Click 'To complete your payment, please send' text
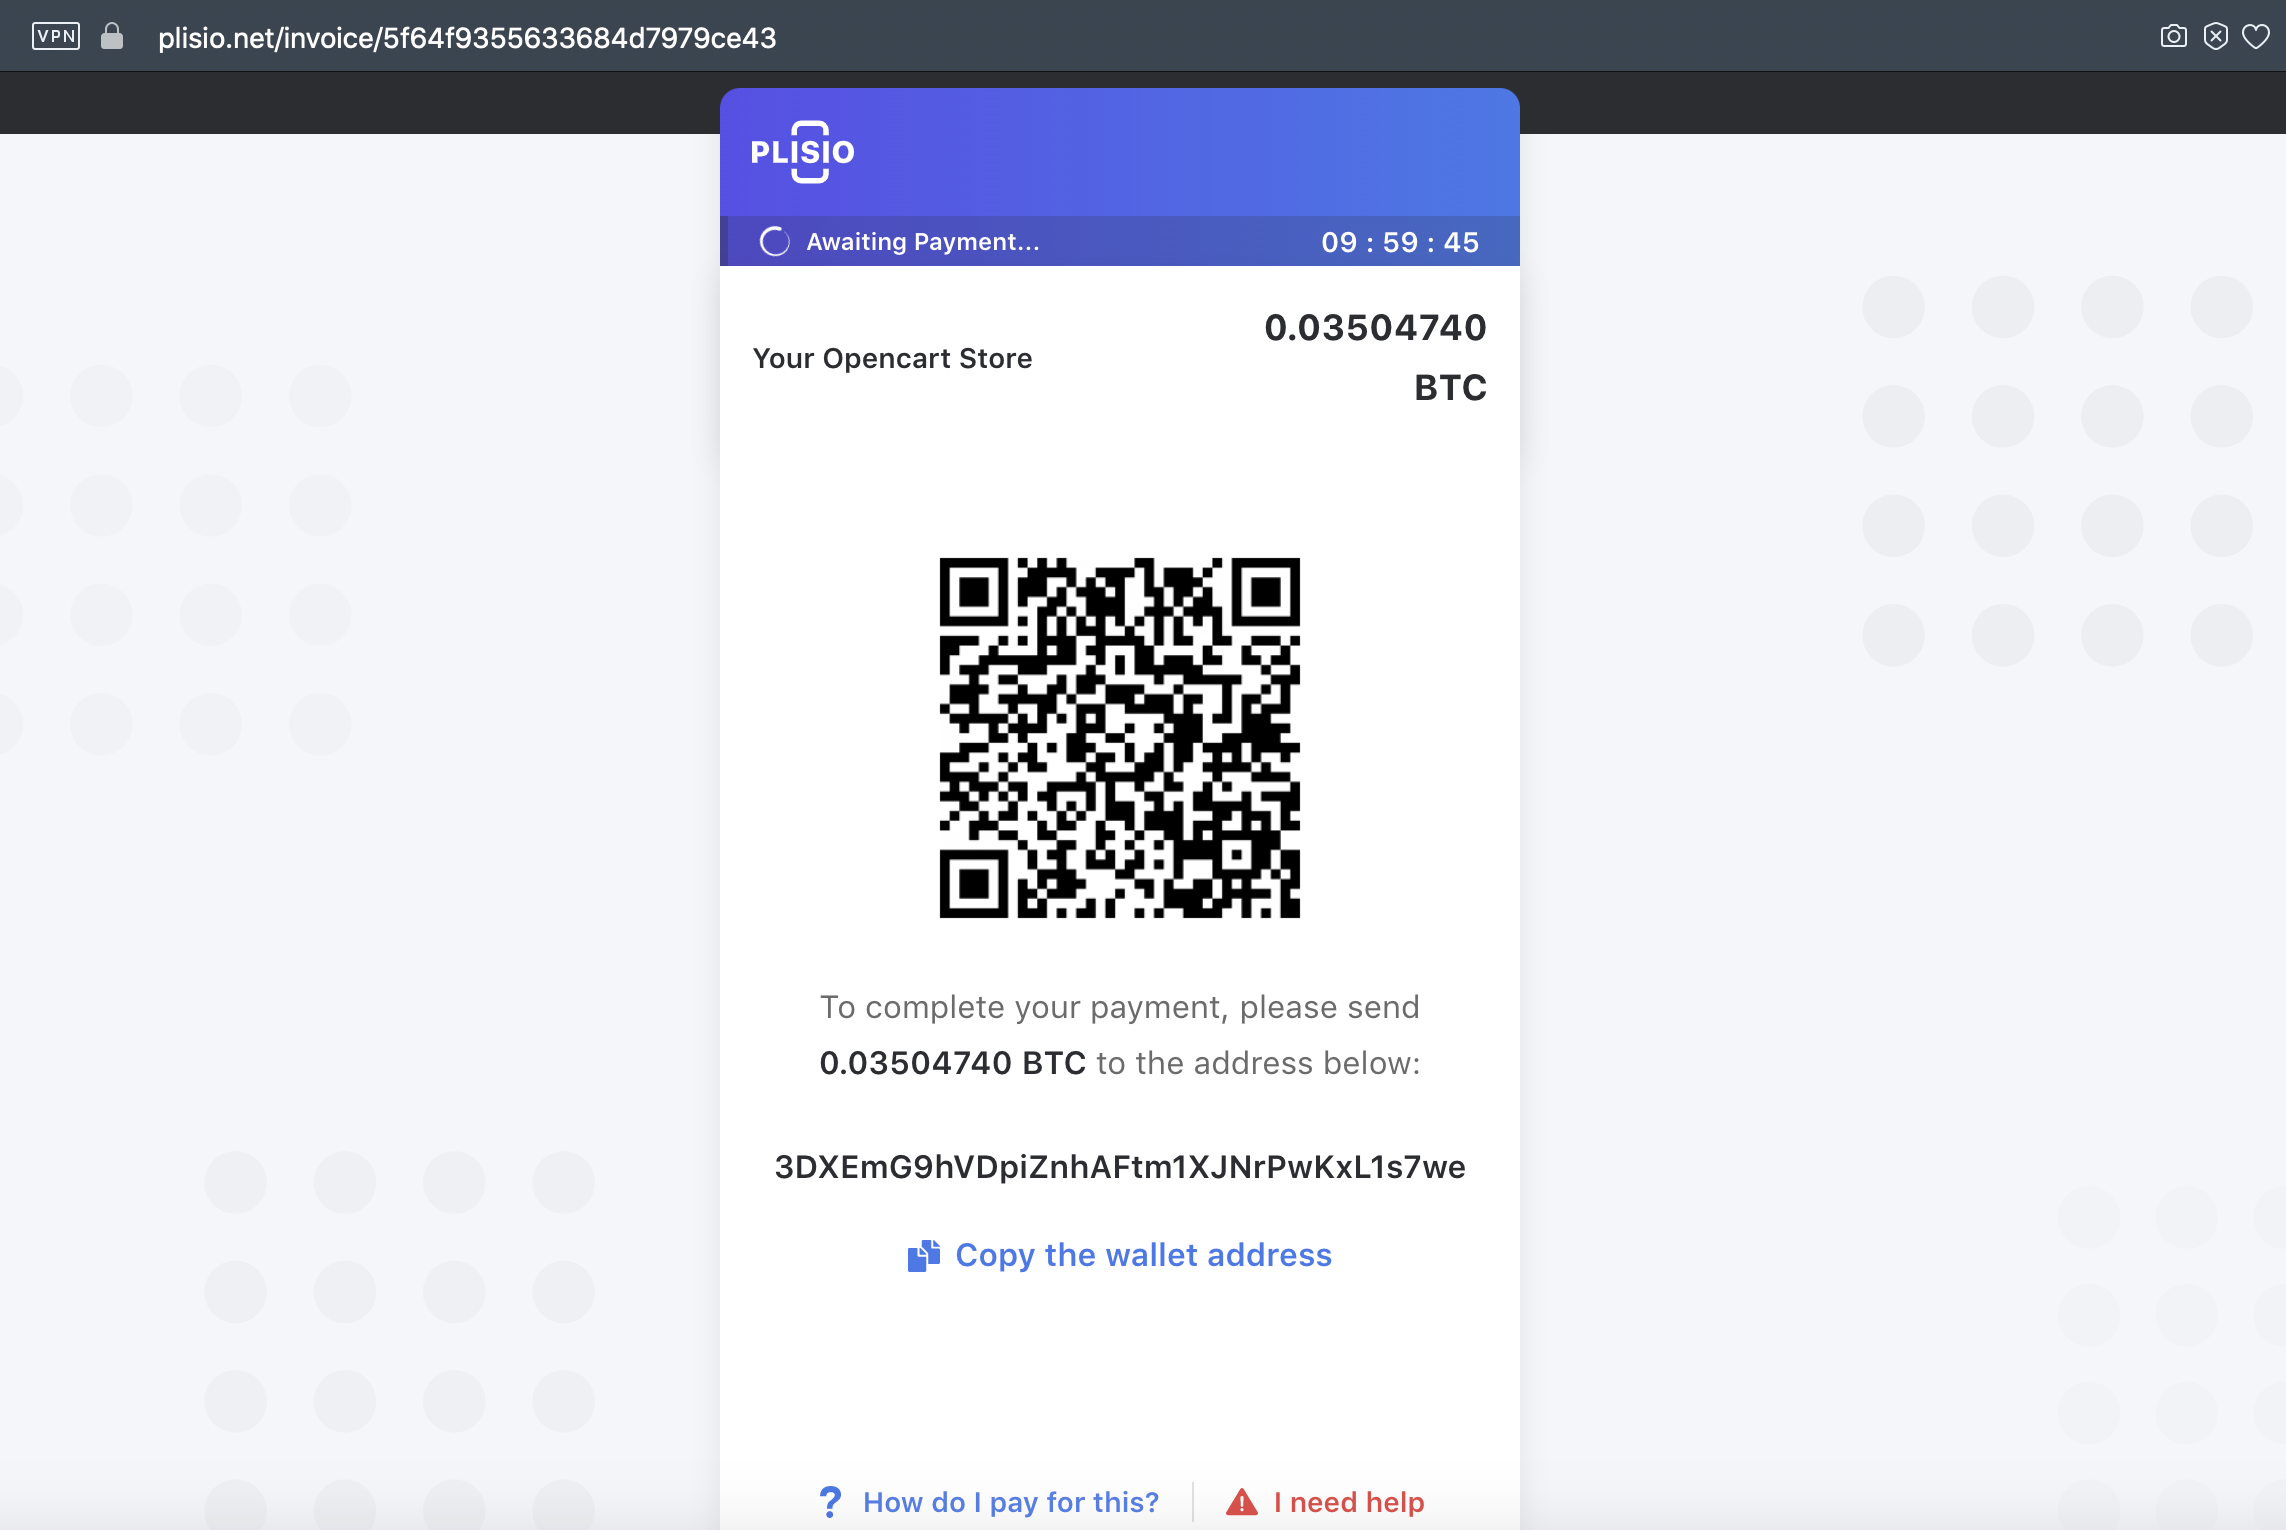Screen dimensions: 2286x1530 (x=1120, y=1007)
